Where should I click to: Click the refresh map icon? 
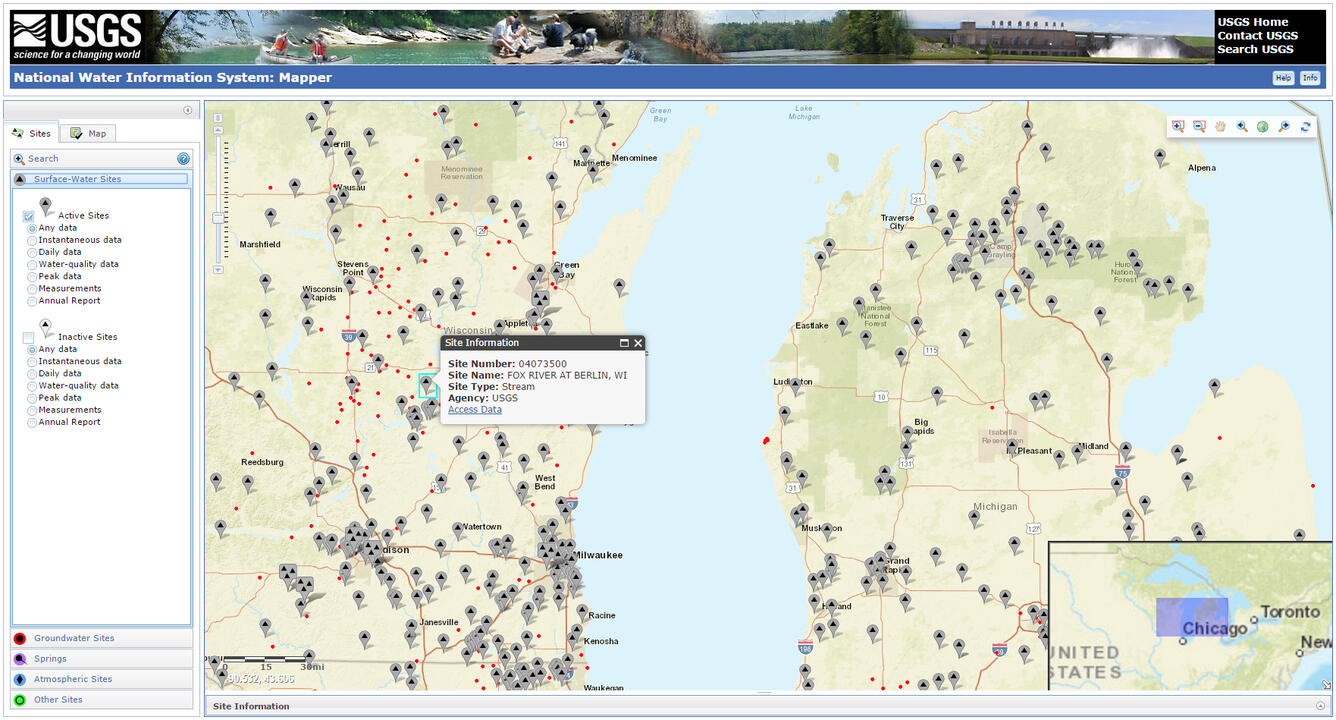tap(1305, 126)
